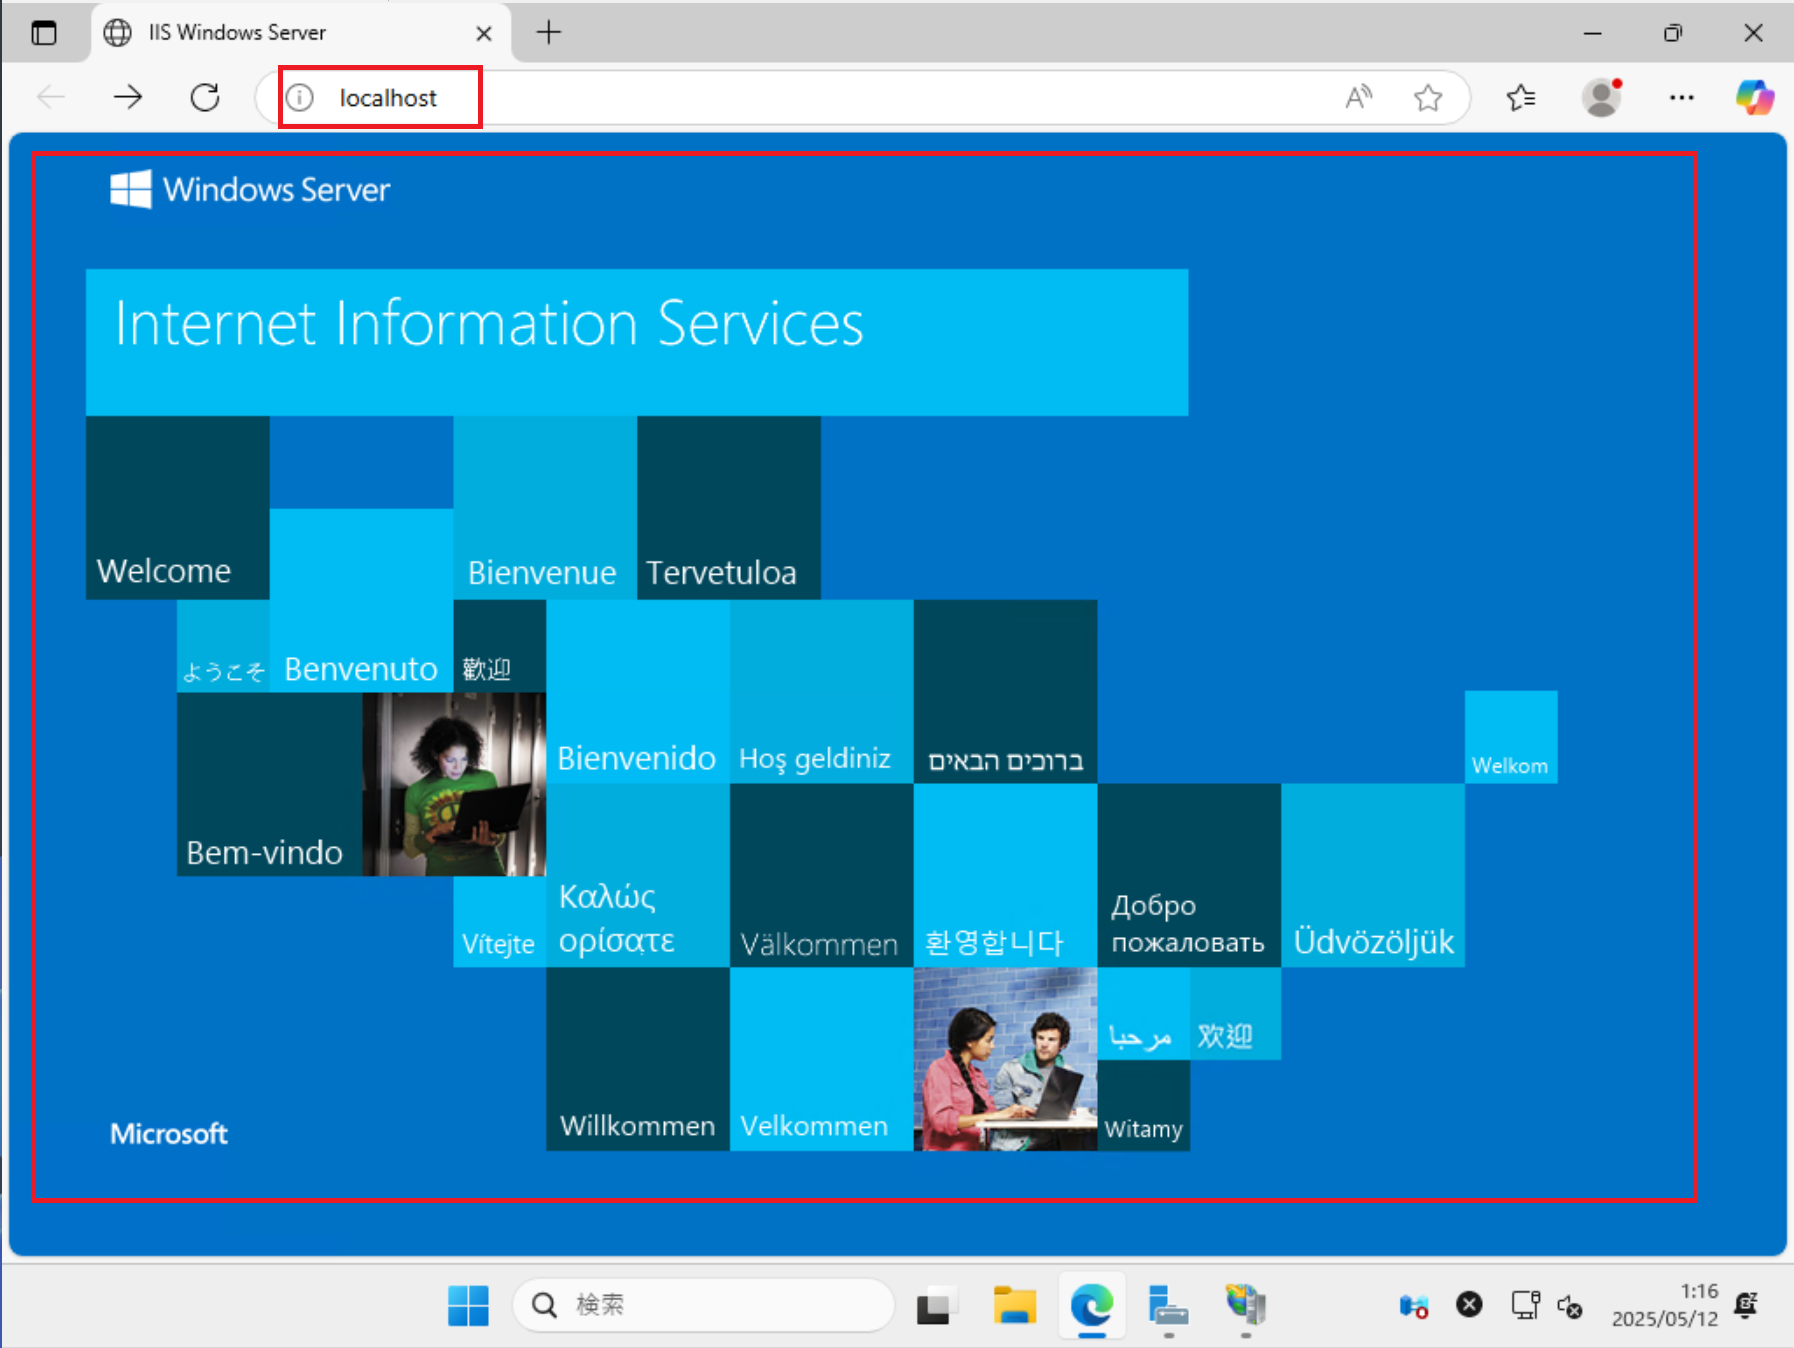The image size is (1794, 1348).
Task: Open the Favorites list icon
Action: (x=1521, y=97)
